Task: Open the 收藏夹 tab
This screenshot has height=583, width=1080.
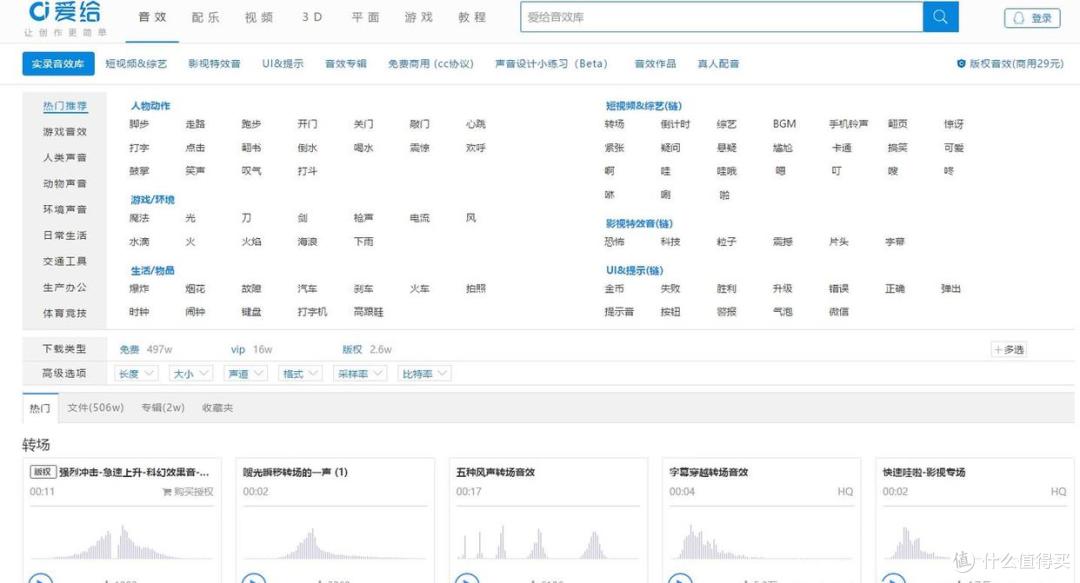Action: point(218,408)
